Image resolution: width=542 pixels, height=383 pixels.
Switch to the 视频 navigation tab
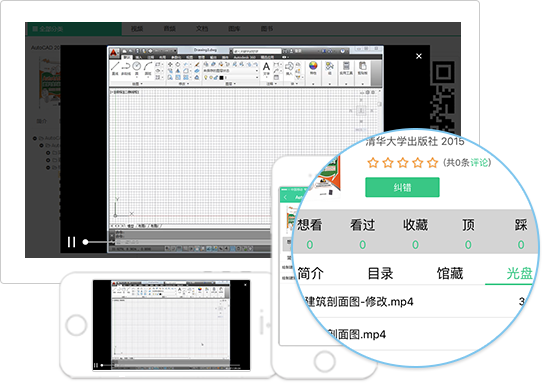137,29
